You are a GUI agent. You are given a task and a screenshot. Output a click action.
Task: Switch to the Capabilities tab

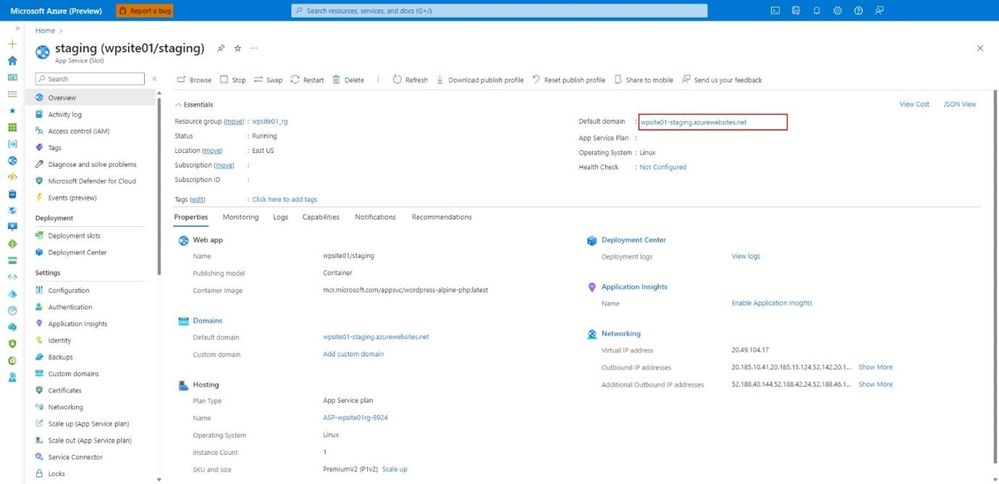coord(321,217)
